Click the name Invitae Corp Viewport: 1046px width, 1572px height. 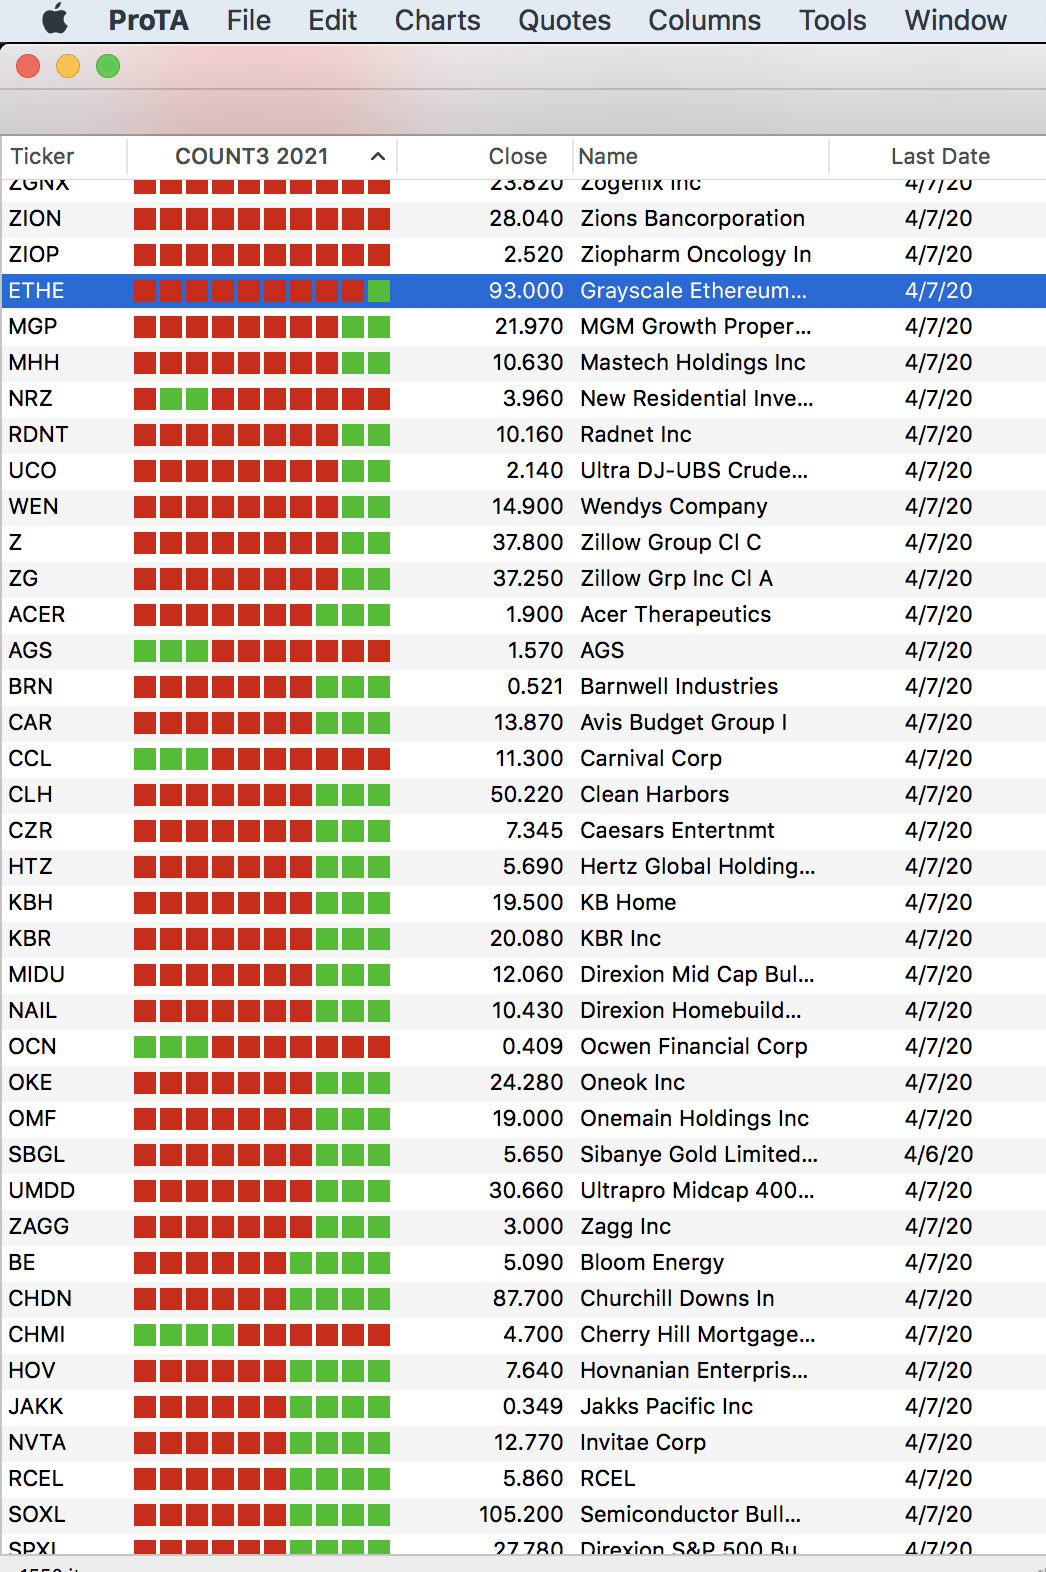[x=643, y=1443]
